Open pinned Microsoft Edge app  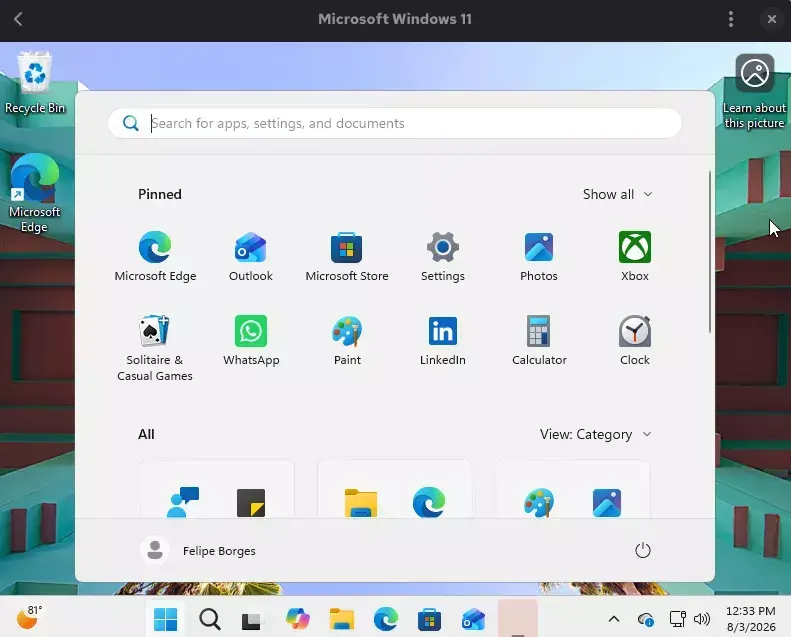coord(155,256)
